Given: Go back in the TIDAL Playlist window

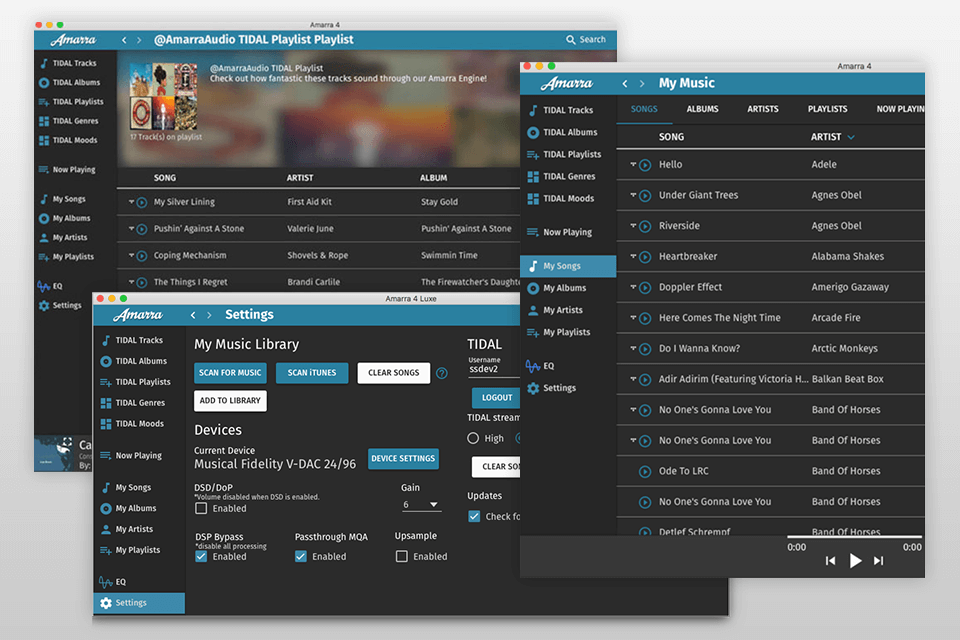Looking at the screenshot, I should (124, 40).
